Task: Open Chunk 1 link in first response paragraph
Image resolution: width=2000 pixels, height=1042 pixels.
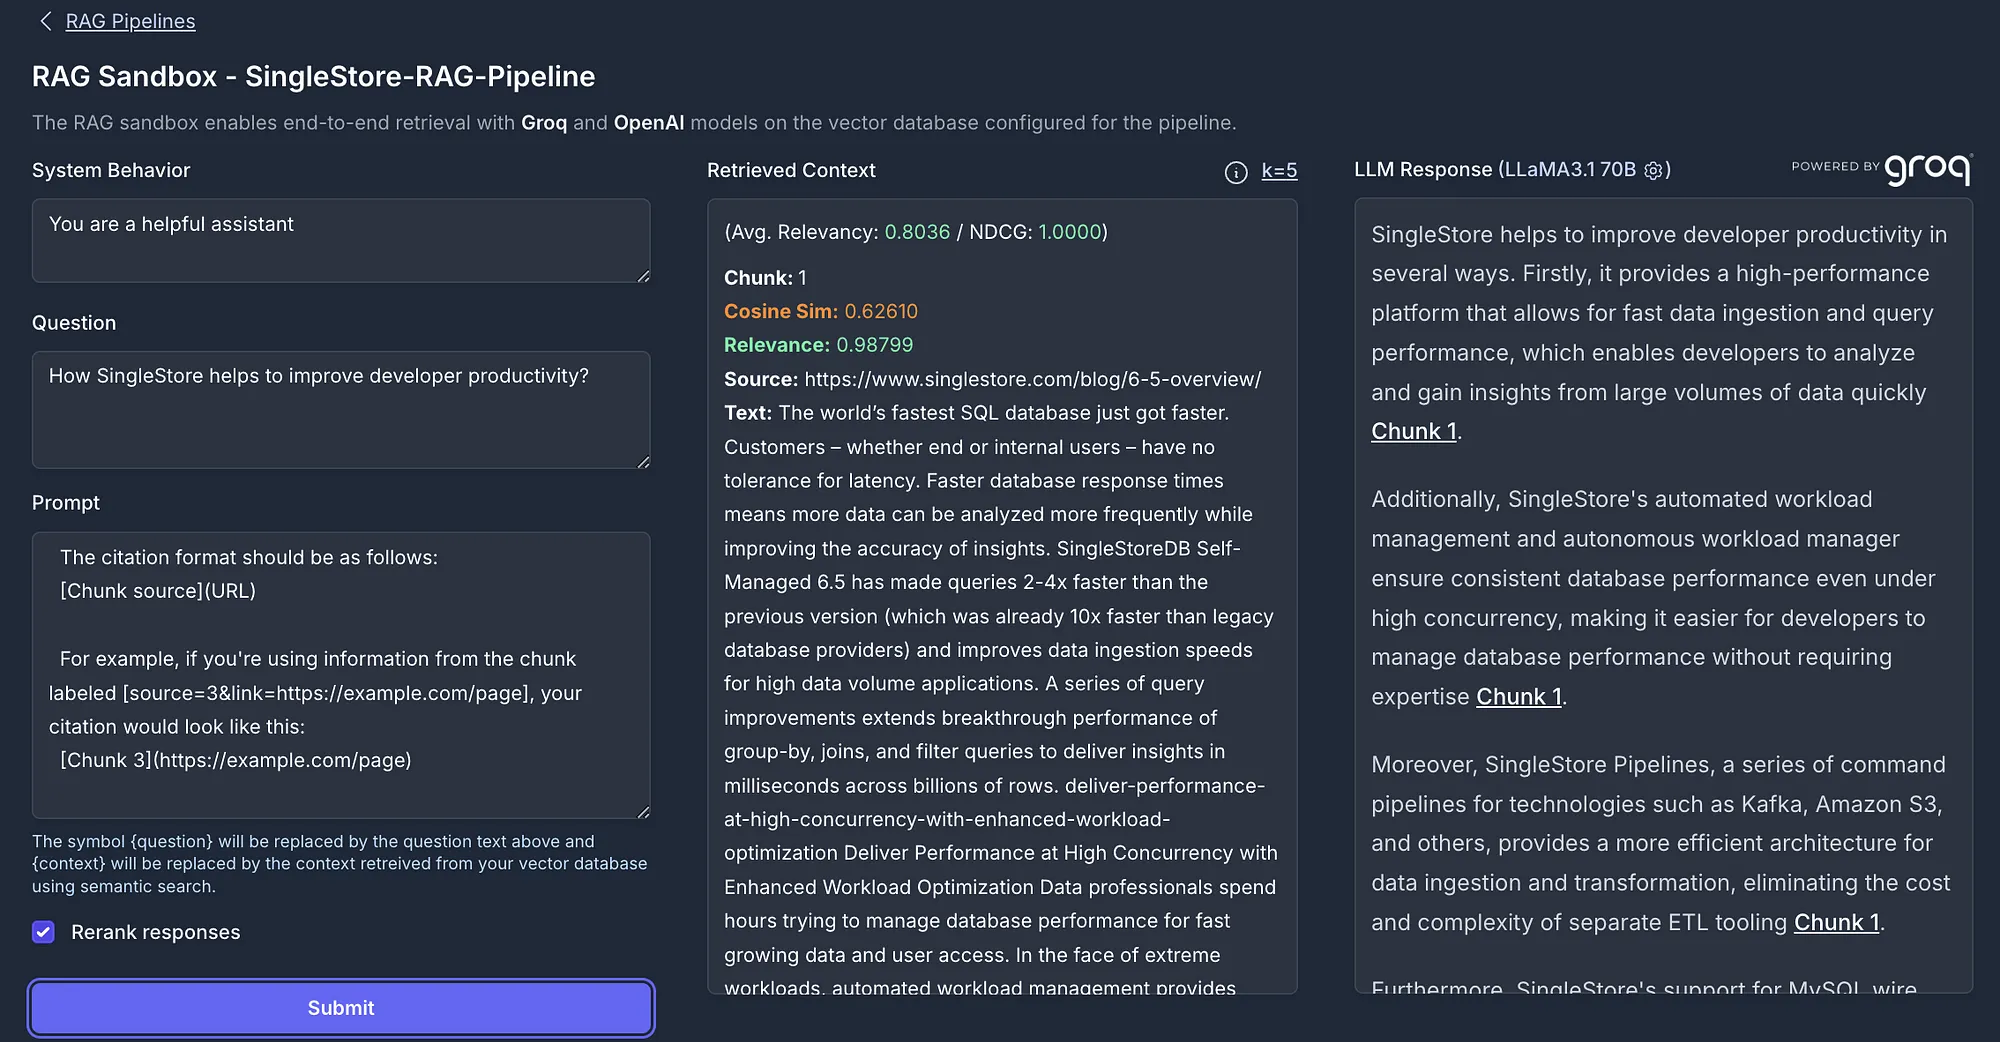Action: point(1414,431)
